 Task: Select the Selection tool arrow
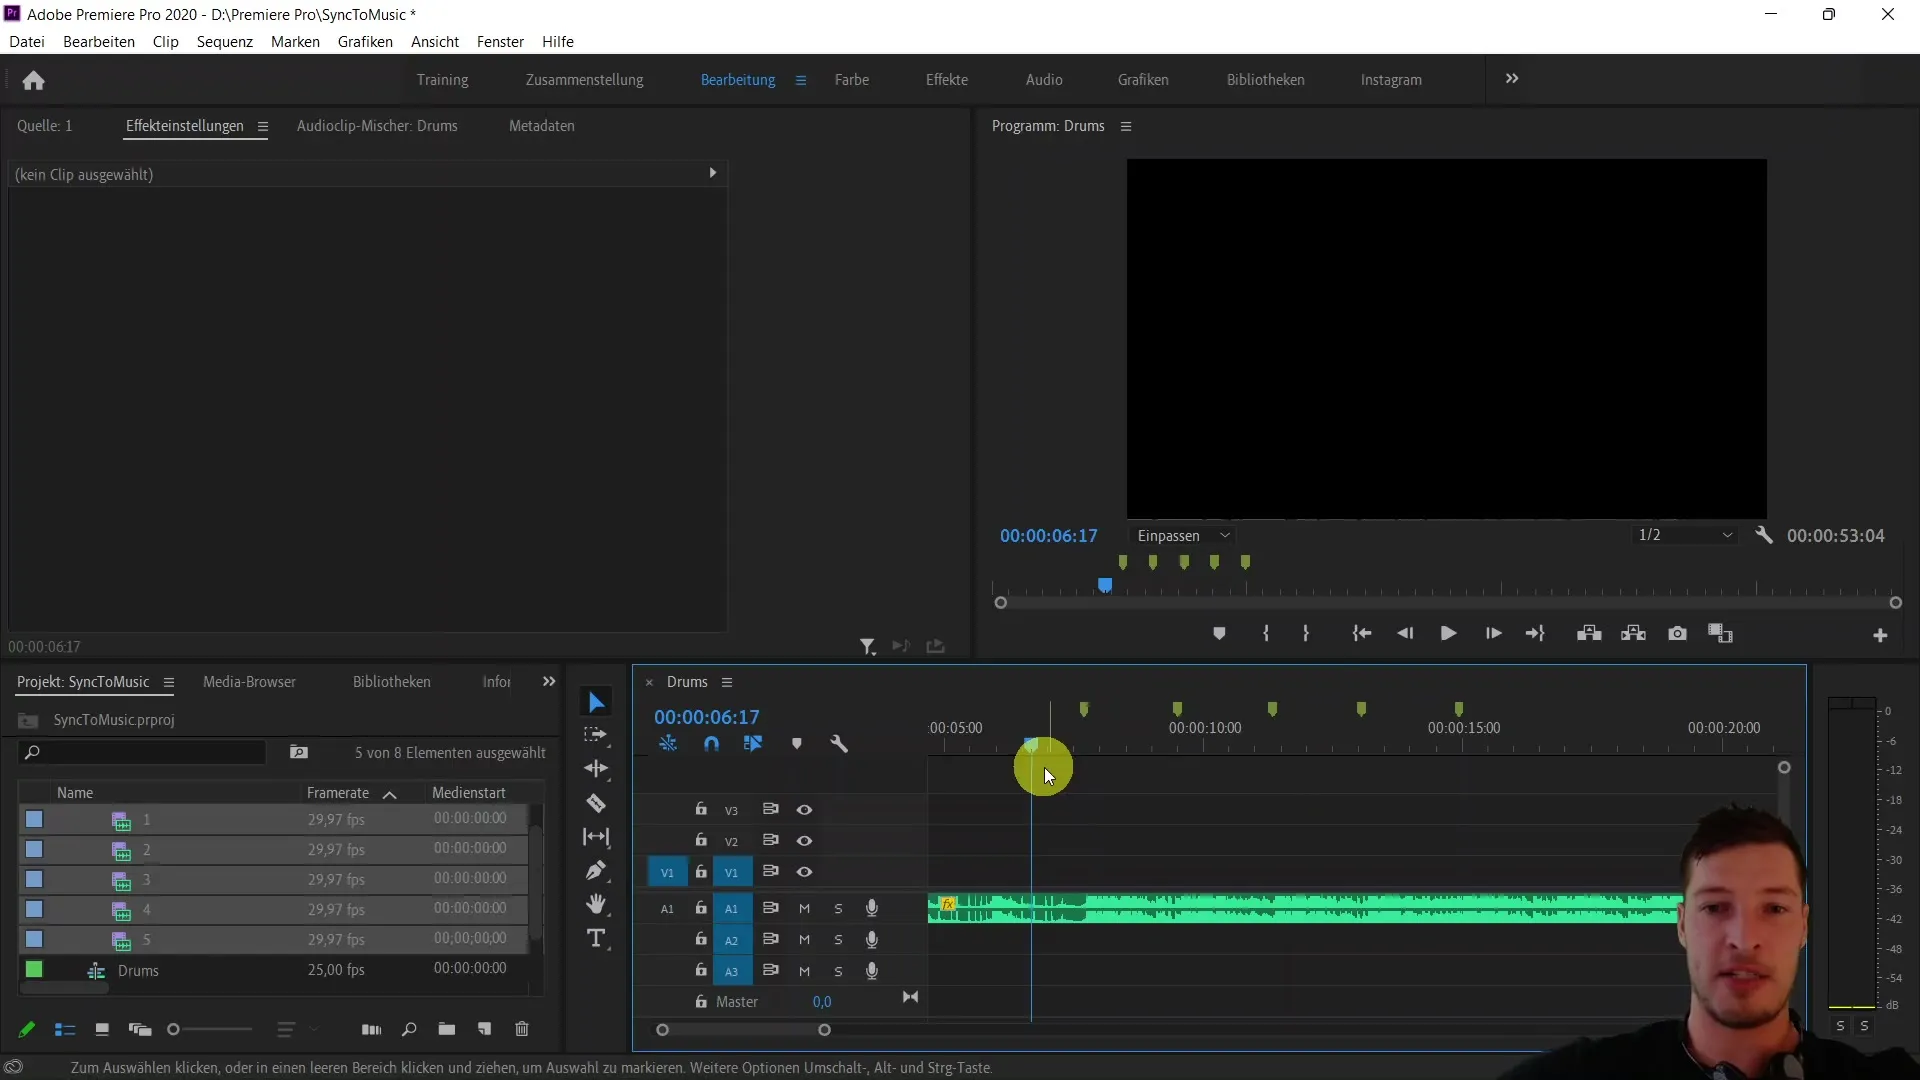[x=596, y=702]
